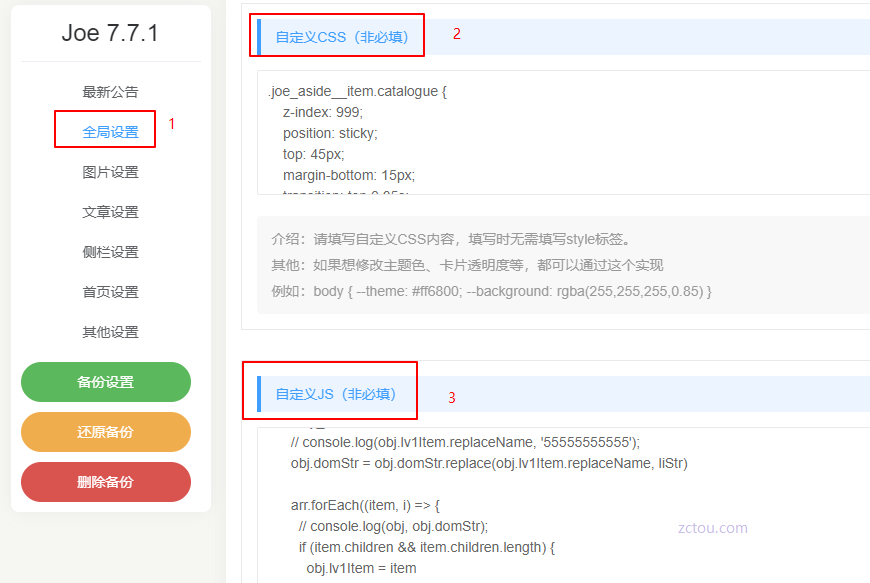Click the 自定义JS（非必填）section header

(337, 391)
